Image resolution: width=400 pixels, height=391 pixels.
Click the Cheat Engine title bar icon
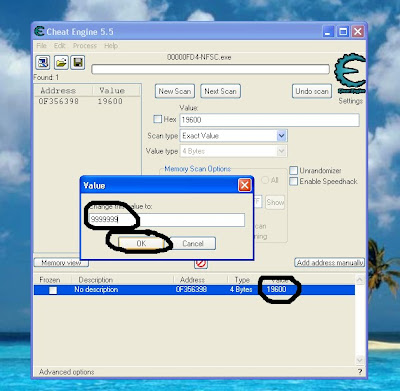(x=39, y=31)
